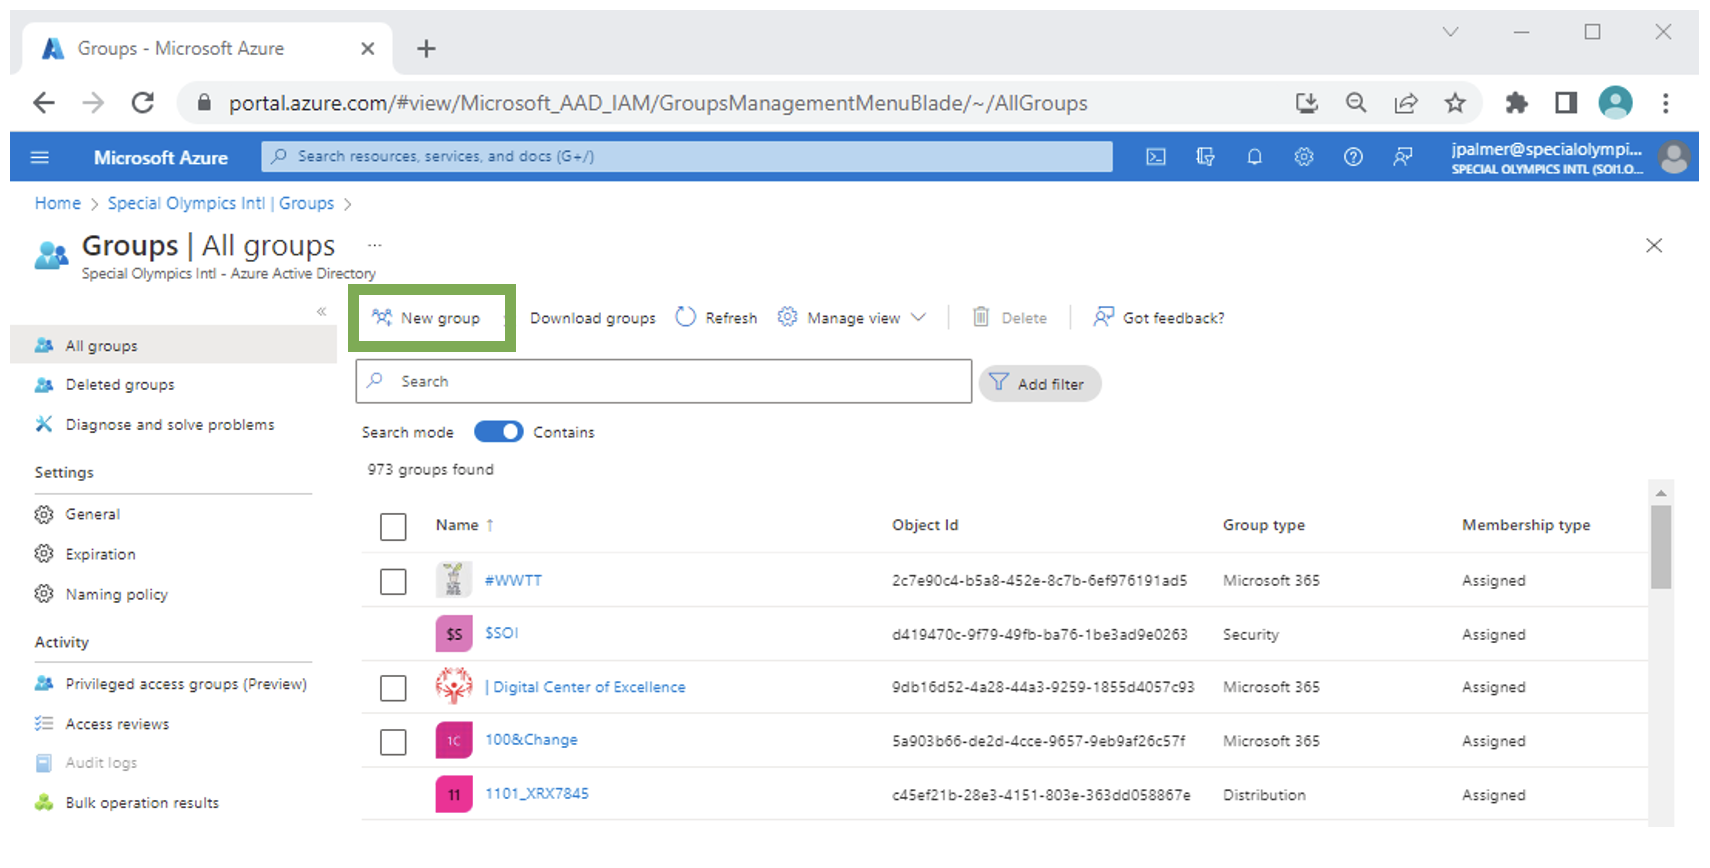This screenshot has height=868, width=1710.
Task: Check the box for Digital Center of Excellence
Action: [393, 688]
